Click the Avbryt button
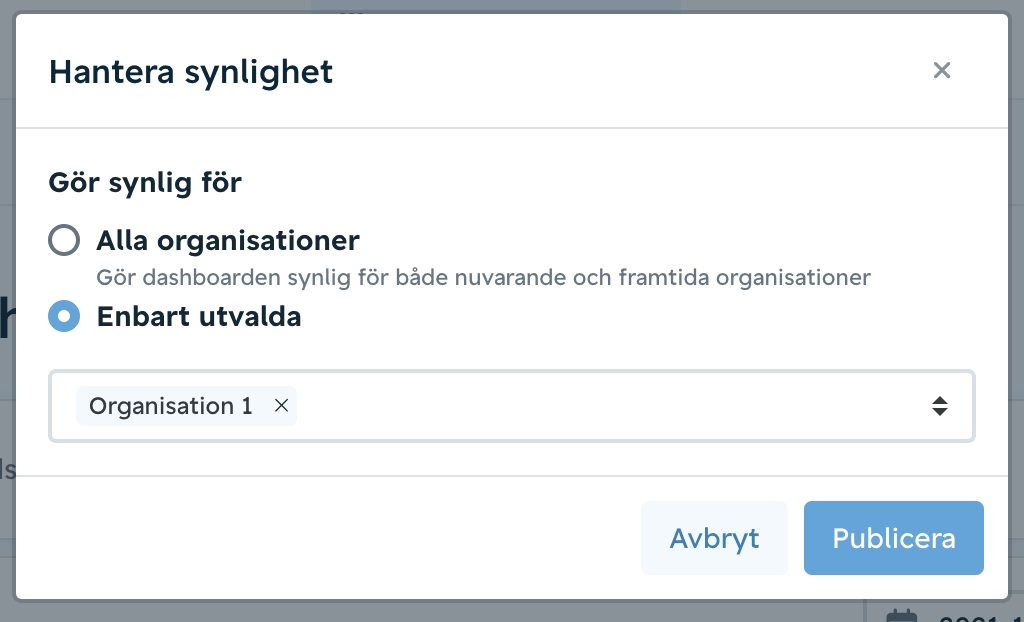The height and width of the screenshot is (622, 1024). [x=714, y=538]
